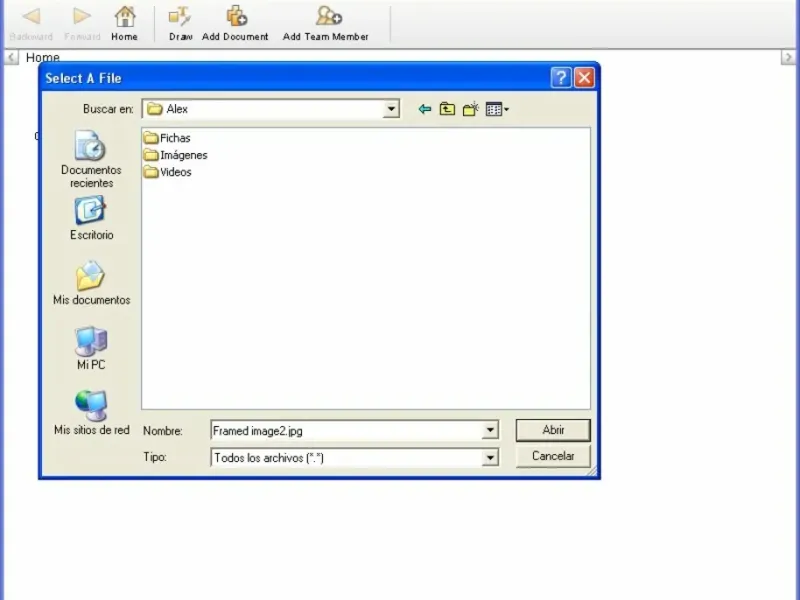Click the Abrir button
The image size is (800, 600).
click(x=553, y=430)
